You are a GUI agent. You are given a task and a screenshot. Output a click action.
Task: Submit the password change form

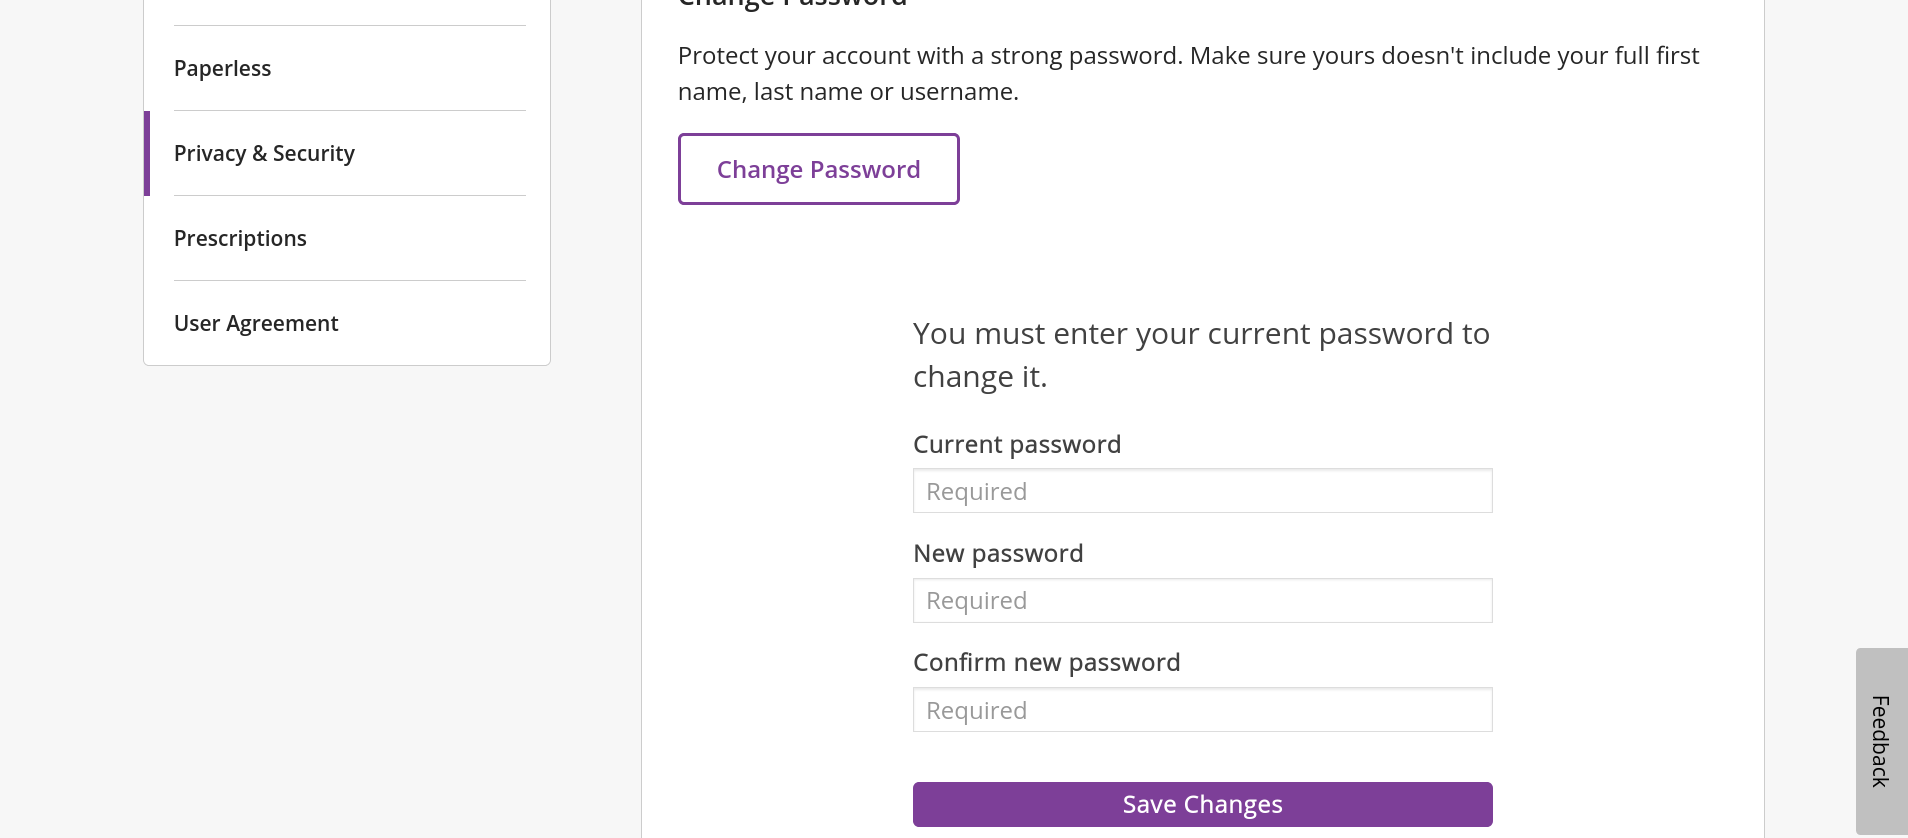pos(1201,804)
